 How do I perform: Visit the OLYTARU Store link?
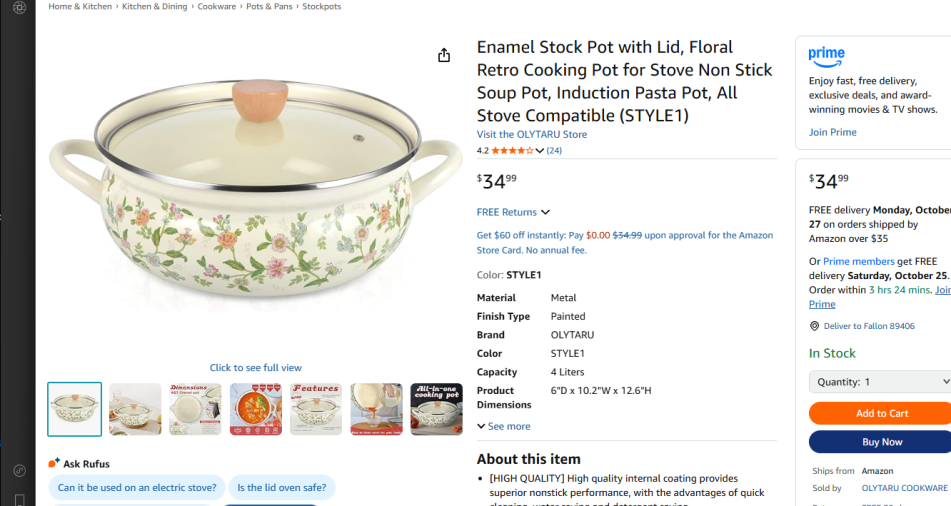tap(531, 134)
